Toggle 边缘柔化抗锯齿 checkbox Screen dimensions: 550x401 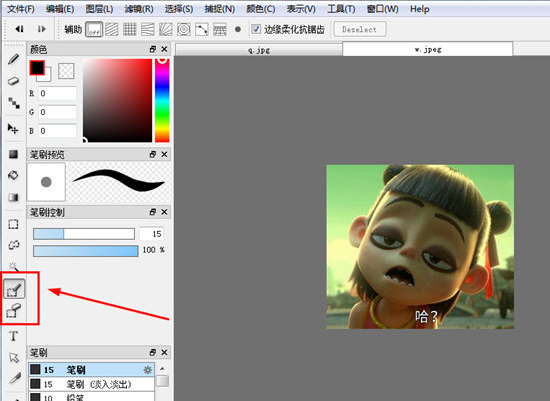[256, 29]
